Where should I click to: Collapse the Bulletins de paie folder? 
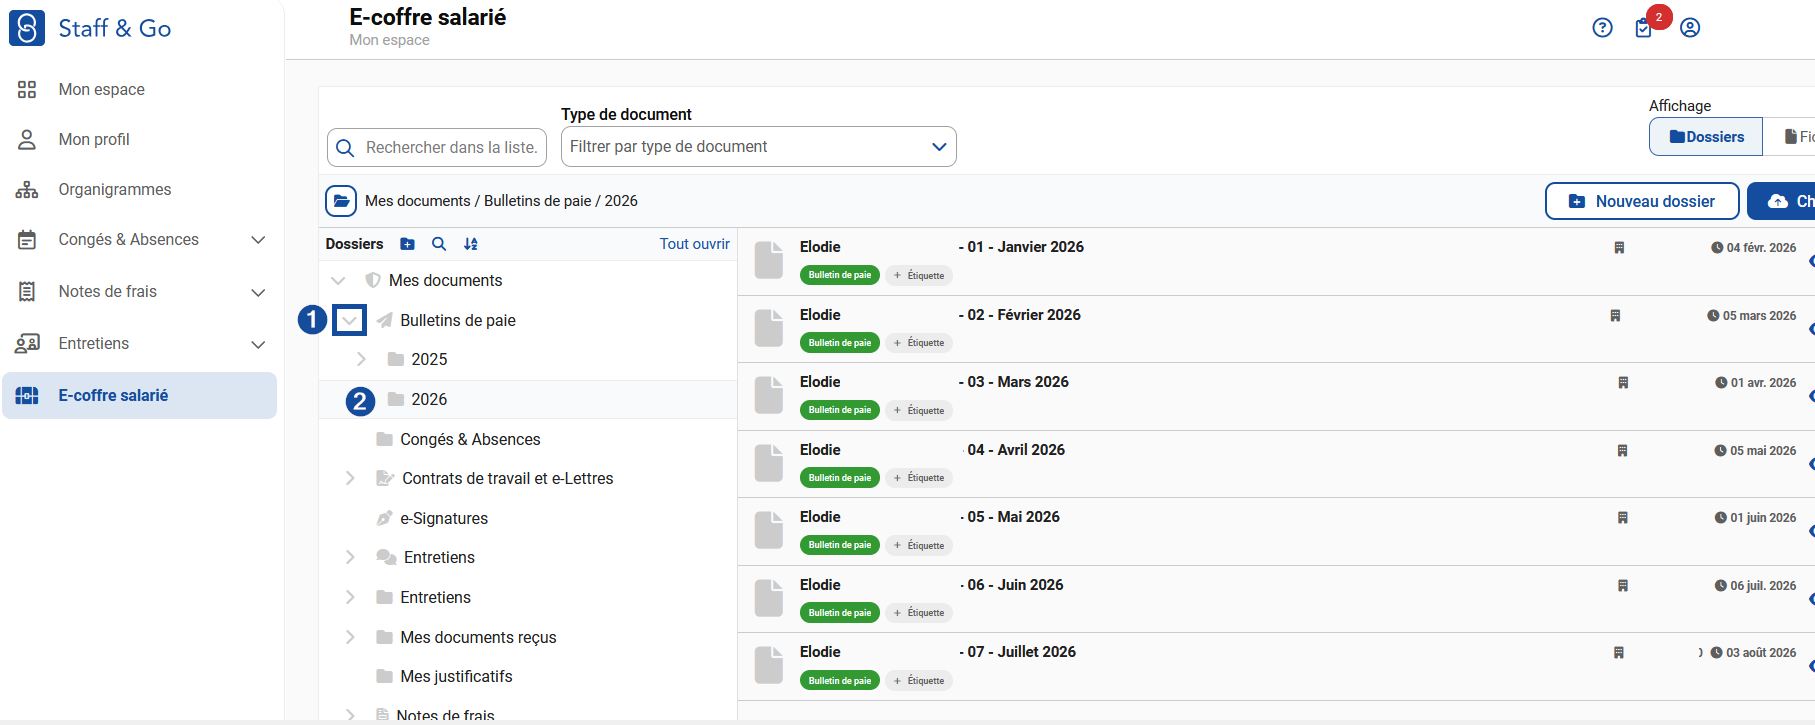[x=349, y=320]
